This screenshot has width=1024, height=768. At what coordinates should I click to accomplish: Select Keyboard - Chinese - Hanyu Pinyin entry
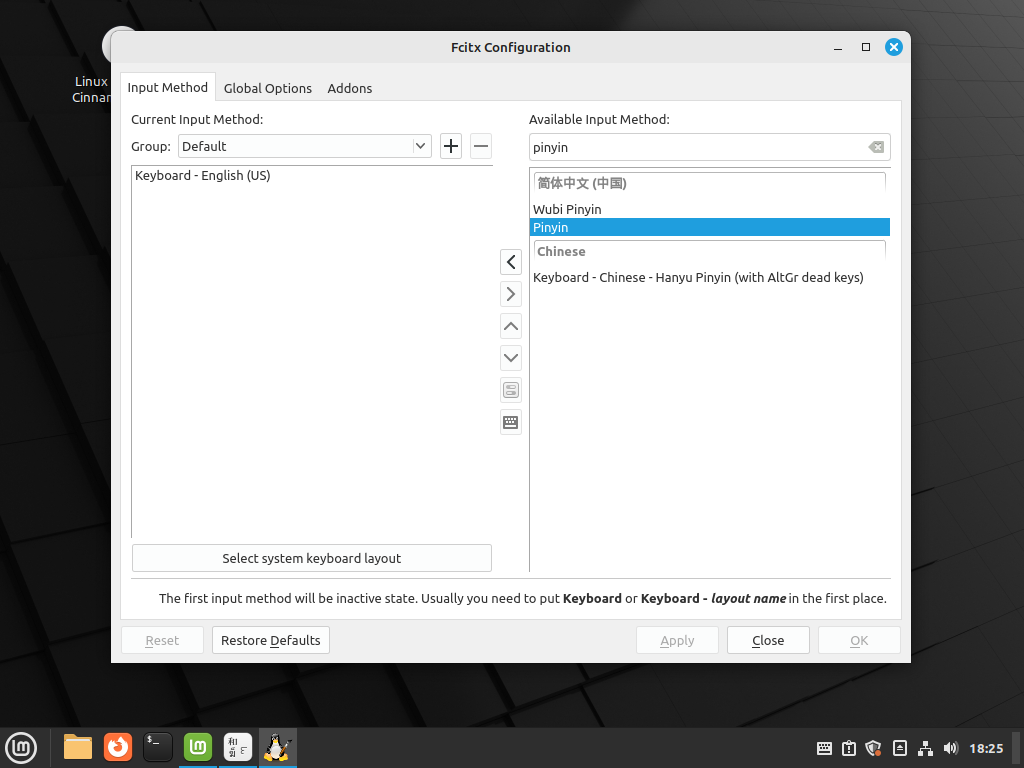tap(698, 277)
